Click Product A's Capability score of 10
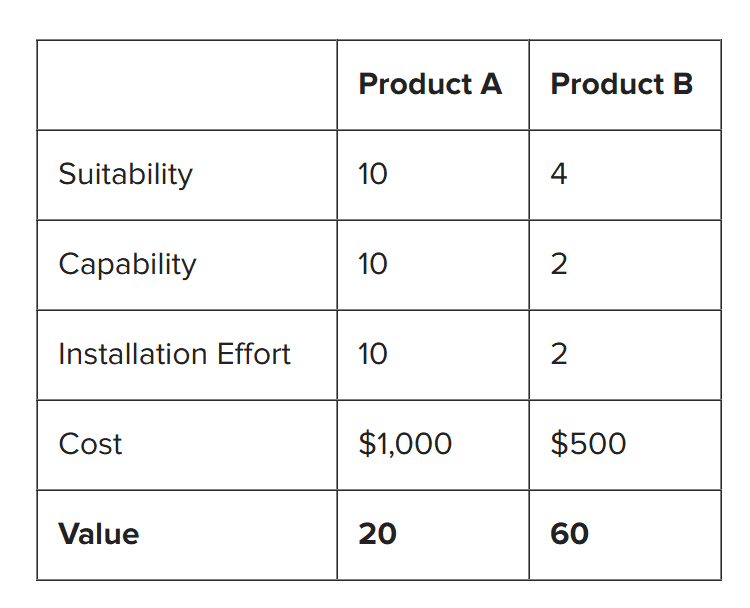This screenshot has height=608, width=750. tap(372, 264)
